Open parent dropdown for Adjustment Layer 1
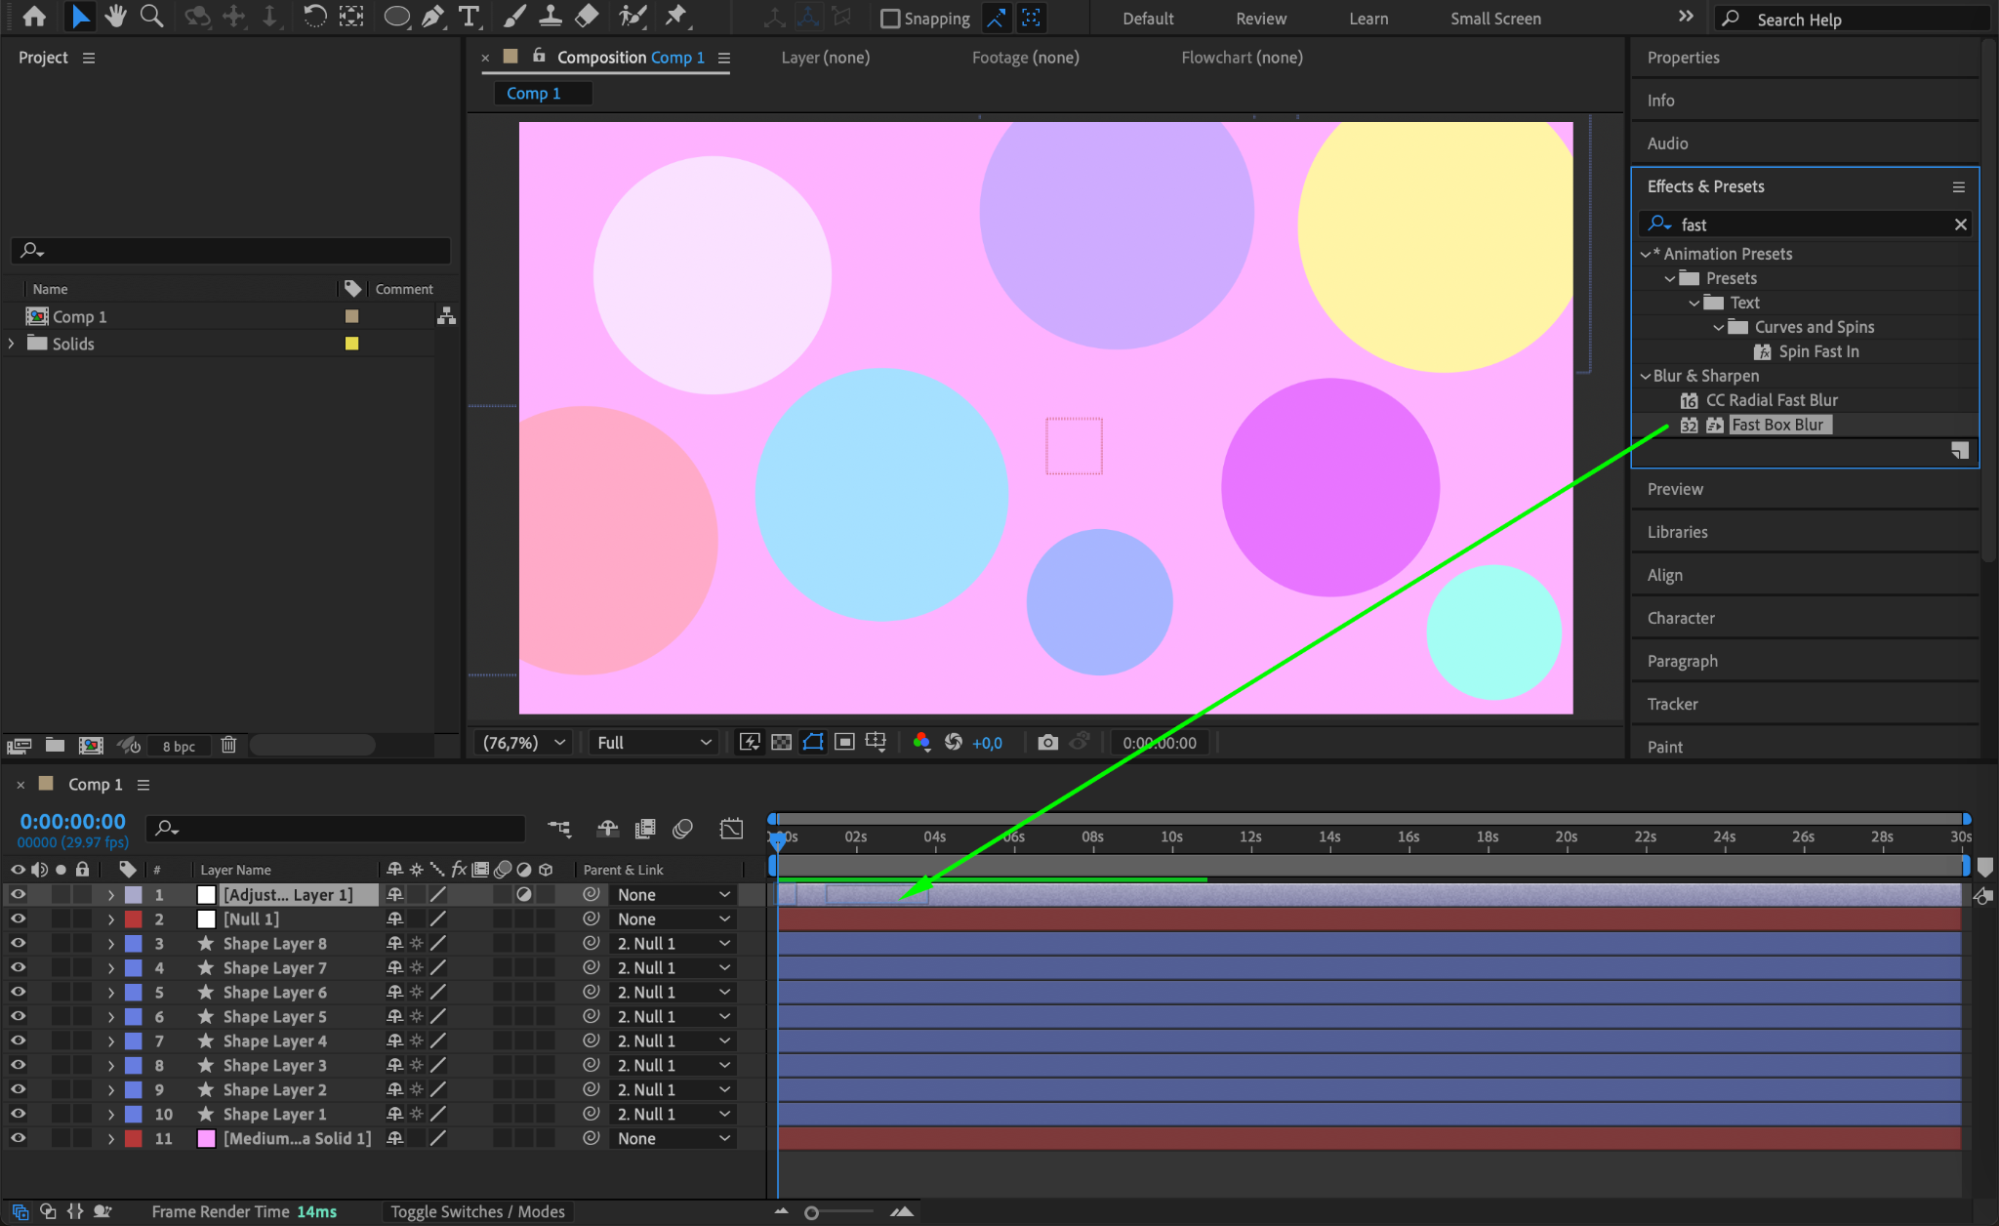 coord(673,894)
